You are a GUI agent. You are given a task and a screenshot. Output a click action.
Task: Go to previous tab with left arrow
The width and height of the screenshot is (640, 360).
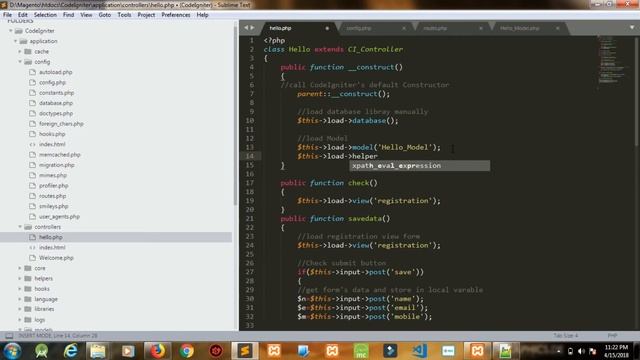click(x=246, y=28)
